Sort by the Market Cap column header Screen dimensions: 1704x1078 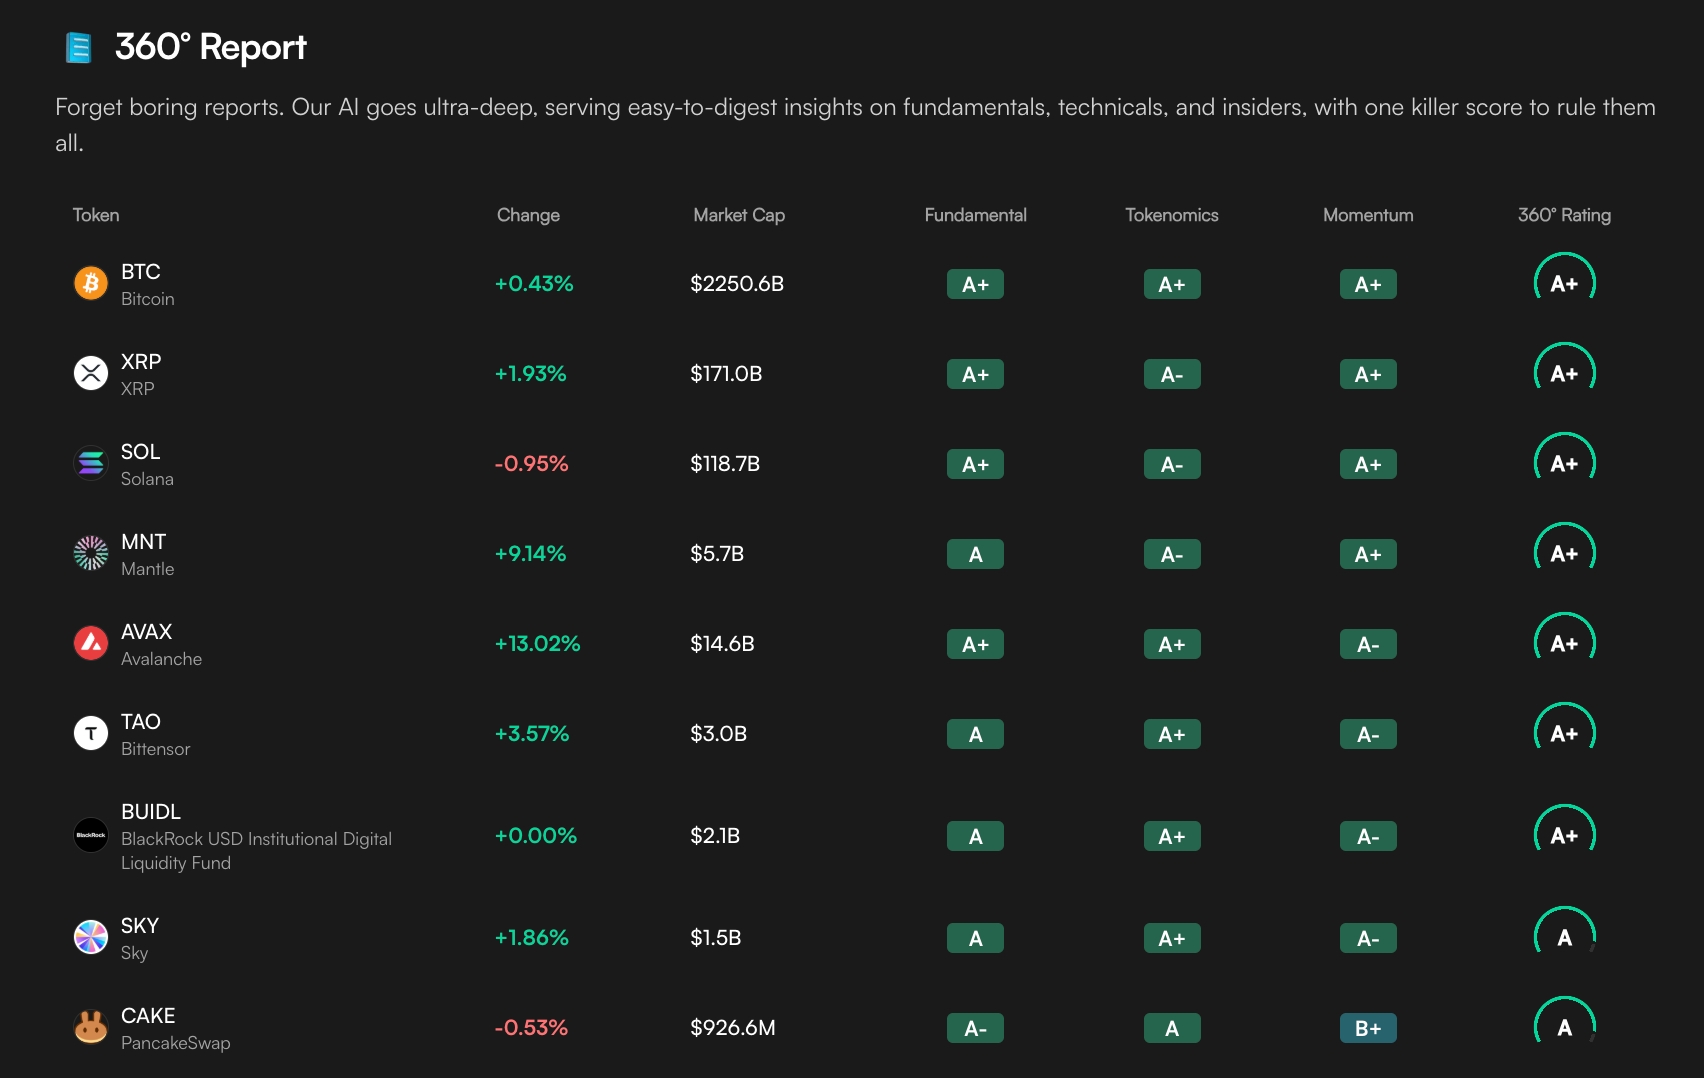(x=739, y=215)
